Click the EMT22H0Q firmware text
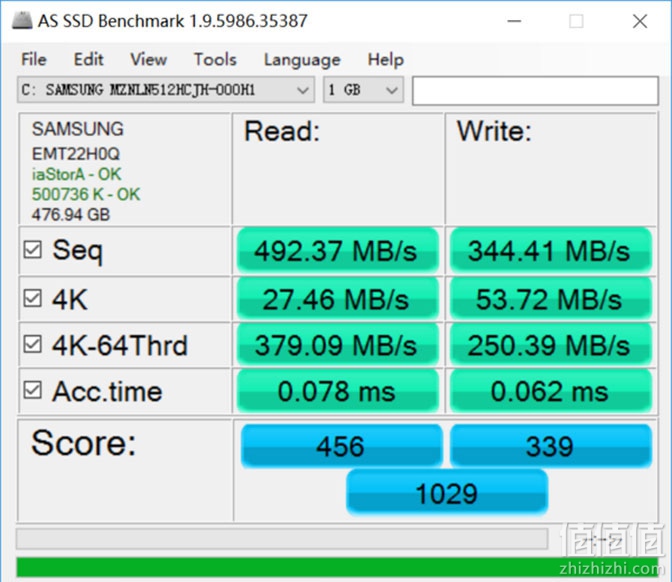The width and height of the screenshot is (672, 582). pos(75,154)
